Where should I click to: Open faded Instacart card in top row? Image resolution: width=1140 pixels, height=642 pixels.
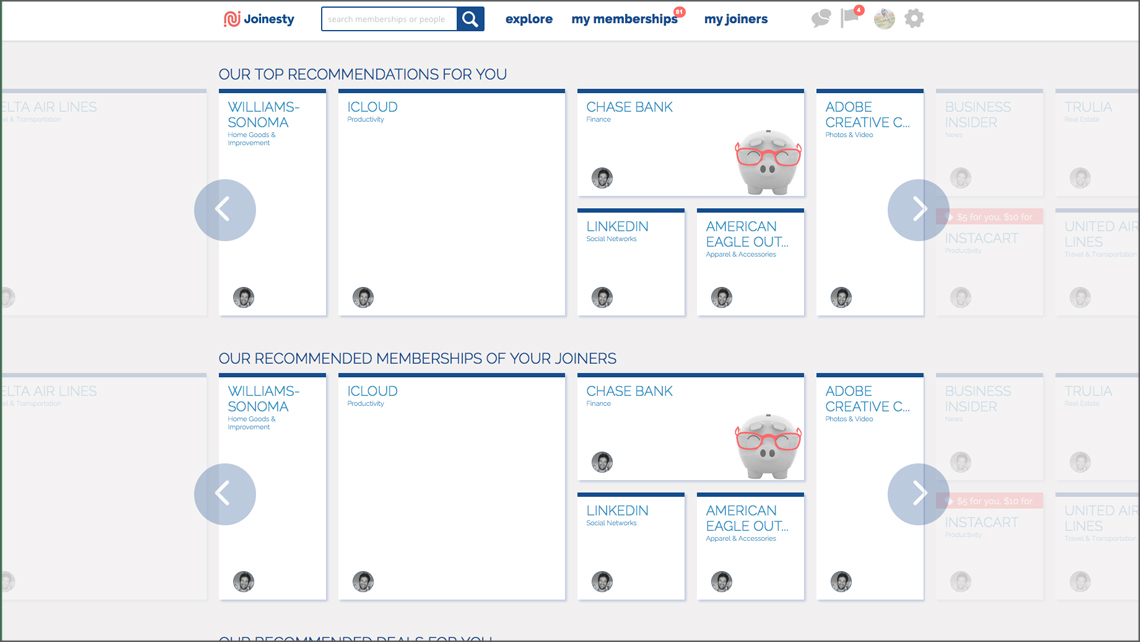[x=990, y=262]
